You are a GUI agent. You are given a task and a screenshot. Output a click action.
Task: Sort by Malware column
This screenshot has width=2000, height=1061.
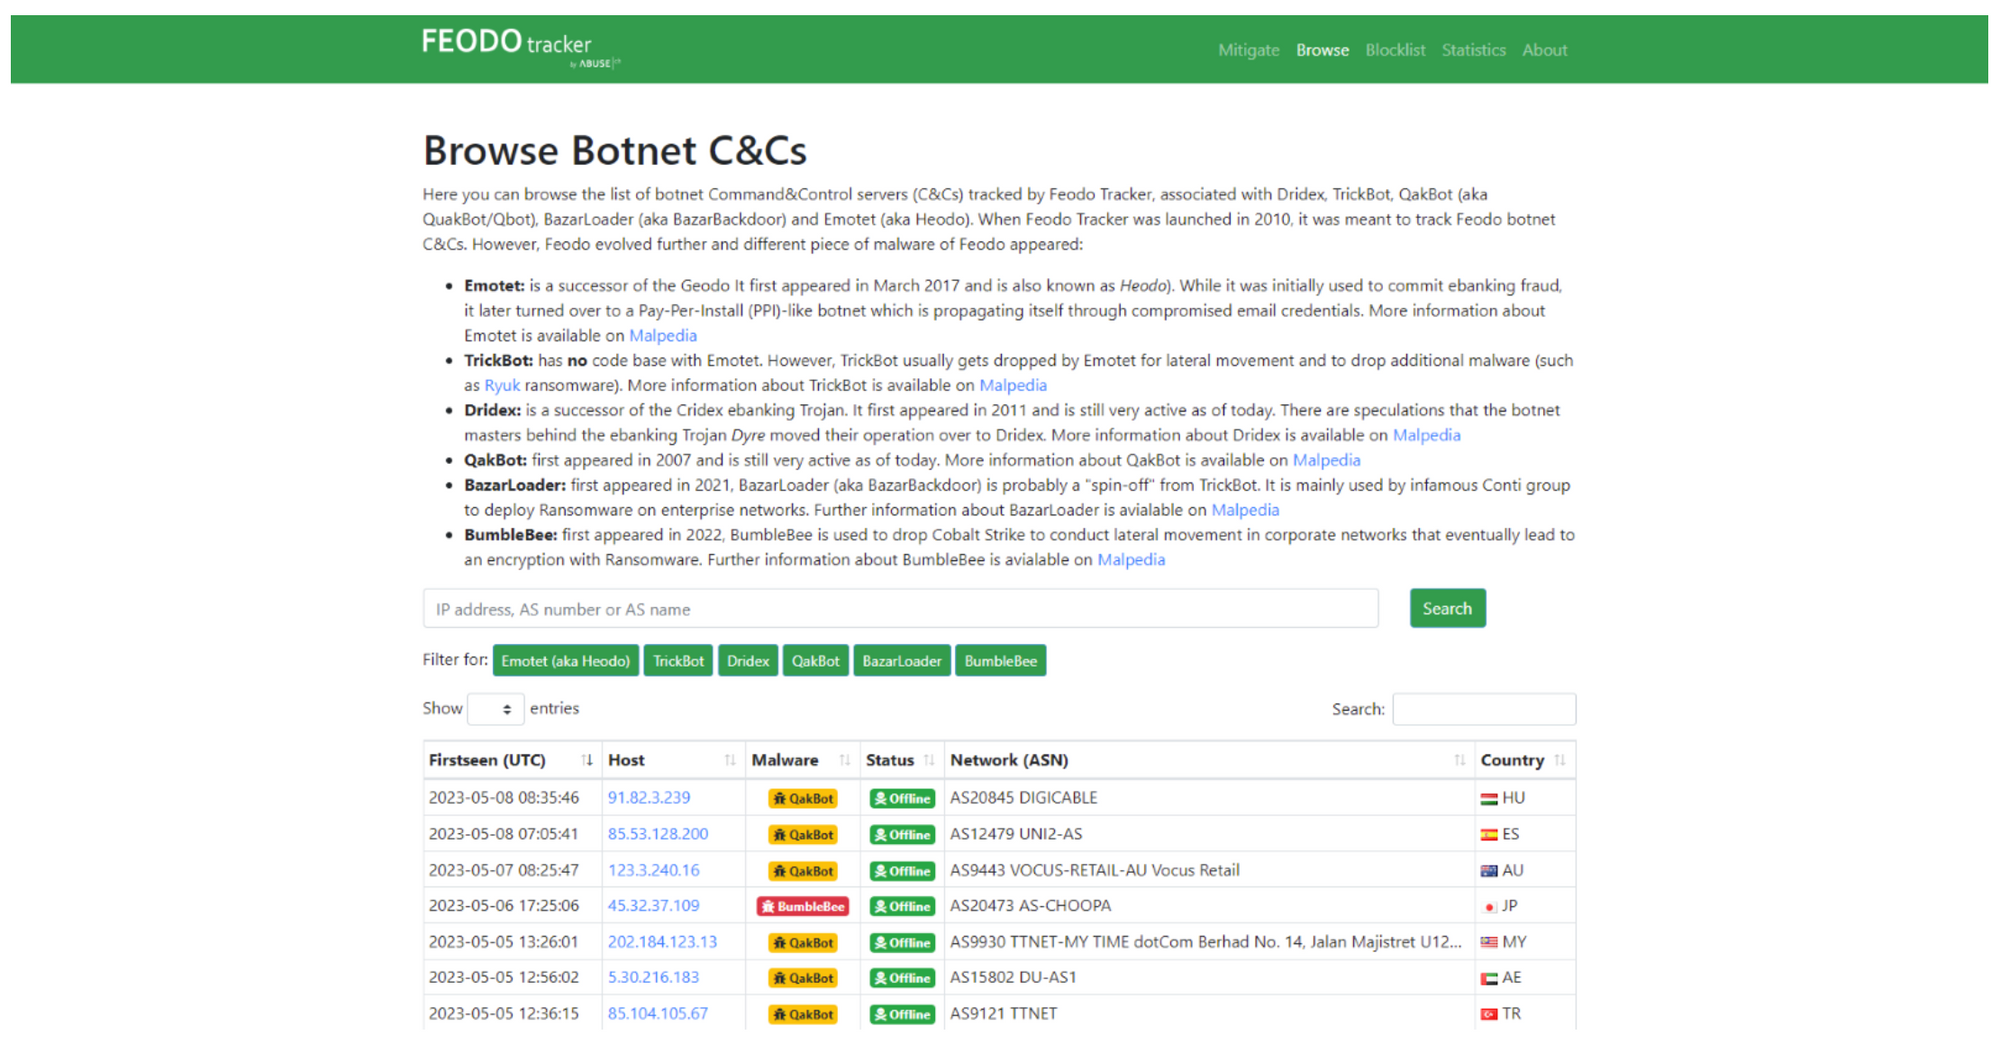click(x=801, y=760)
